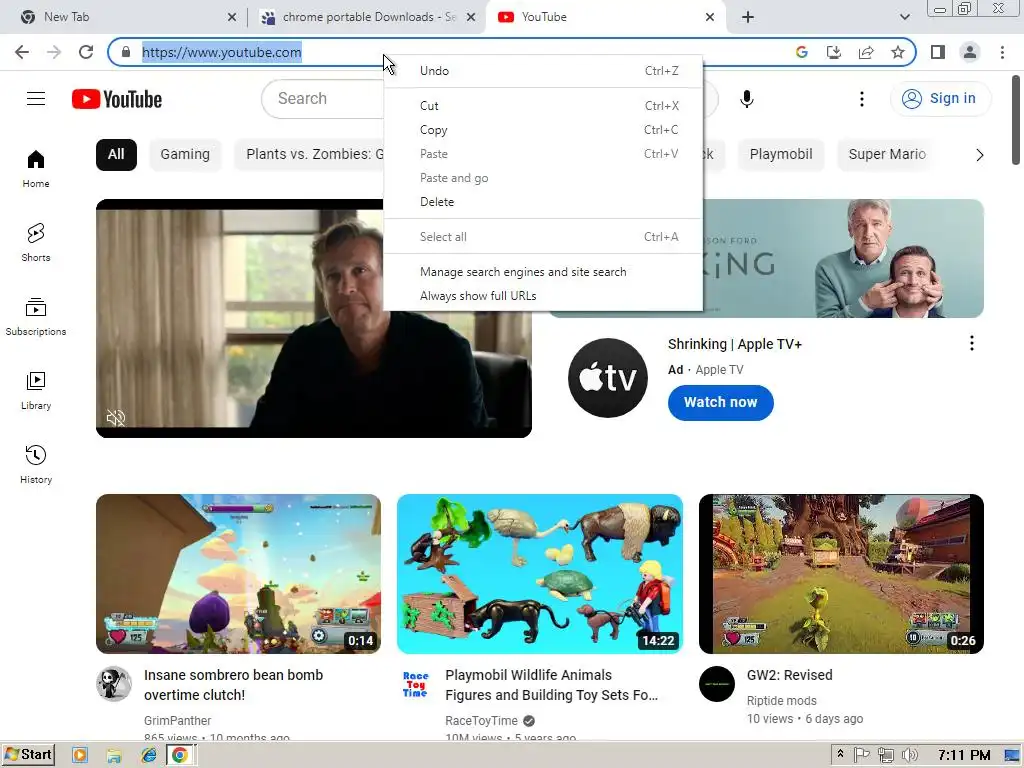This screenshot has width=1024, height=768.
Task: Open Playmobil animals video thumbnail
Action: (x=540, y=574)
